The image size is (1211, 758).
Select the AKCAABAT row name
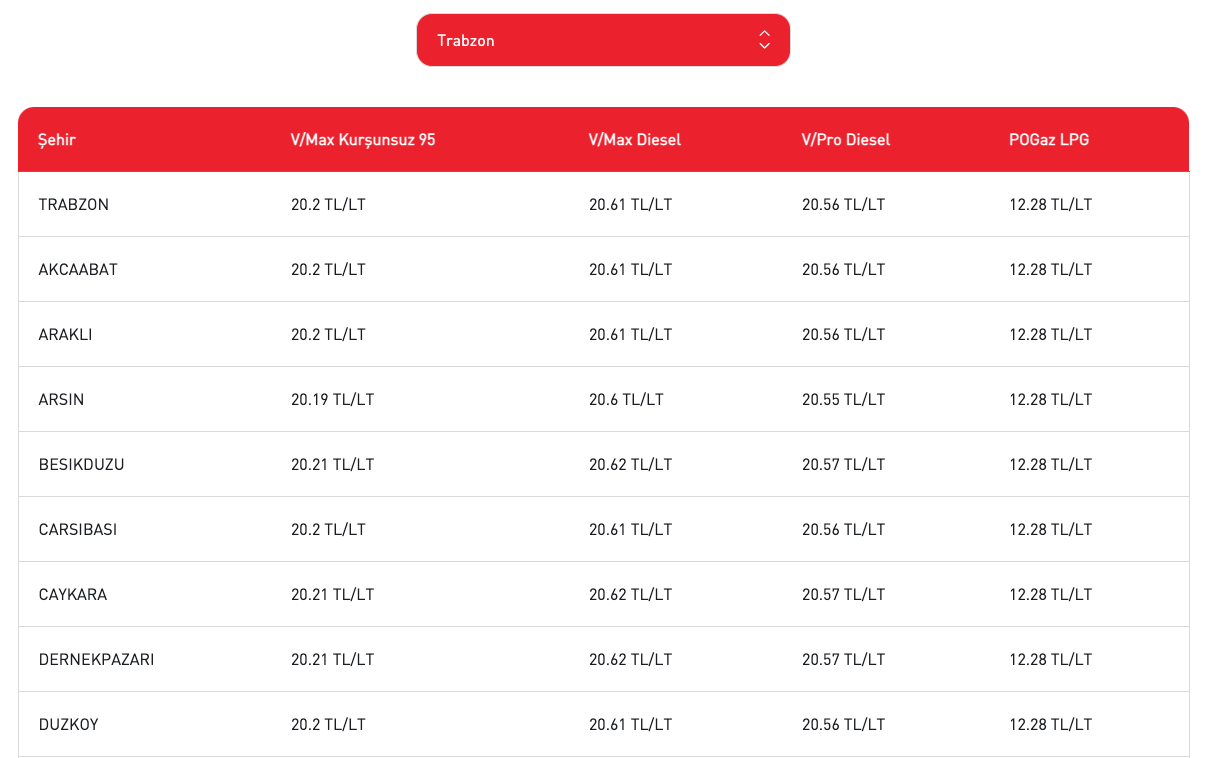tap(78, 270)
